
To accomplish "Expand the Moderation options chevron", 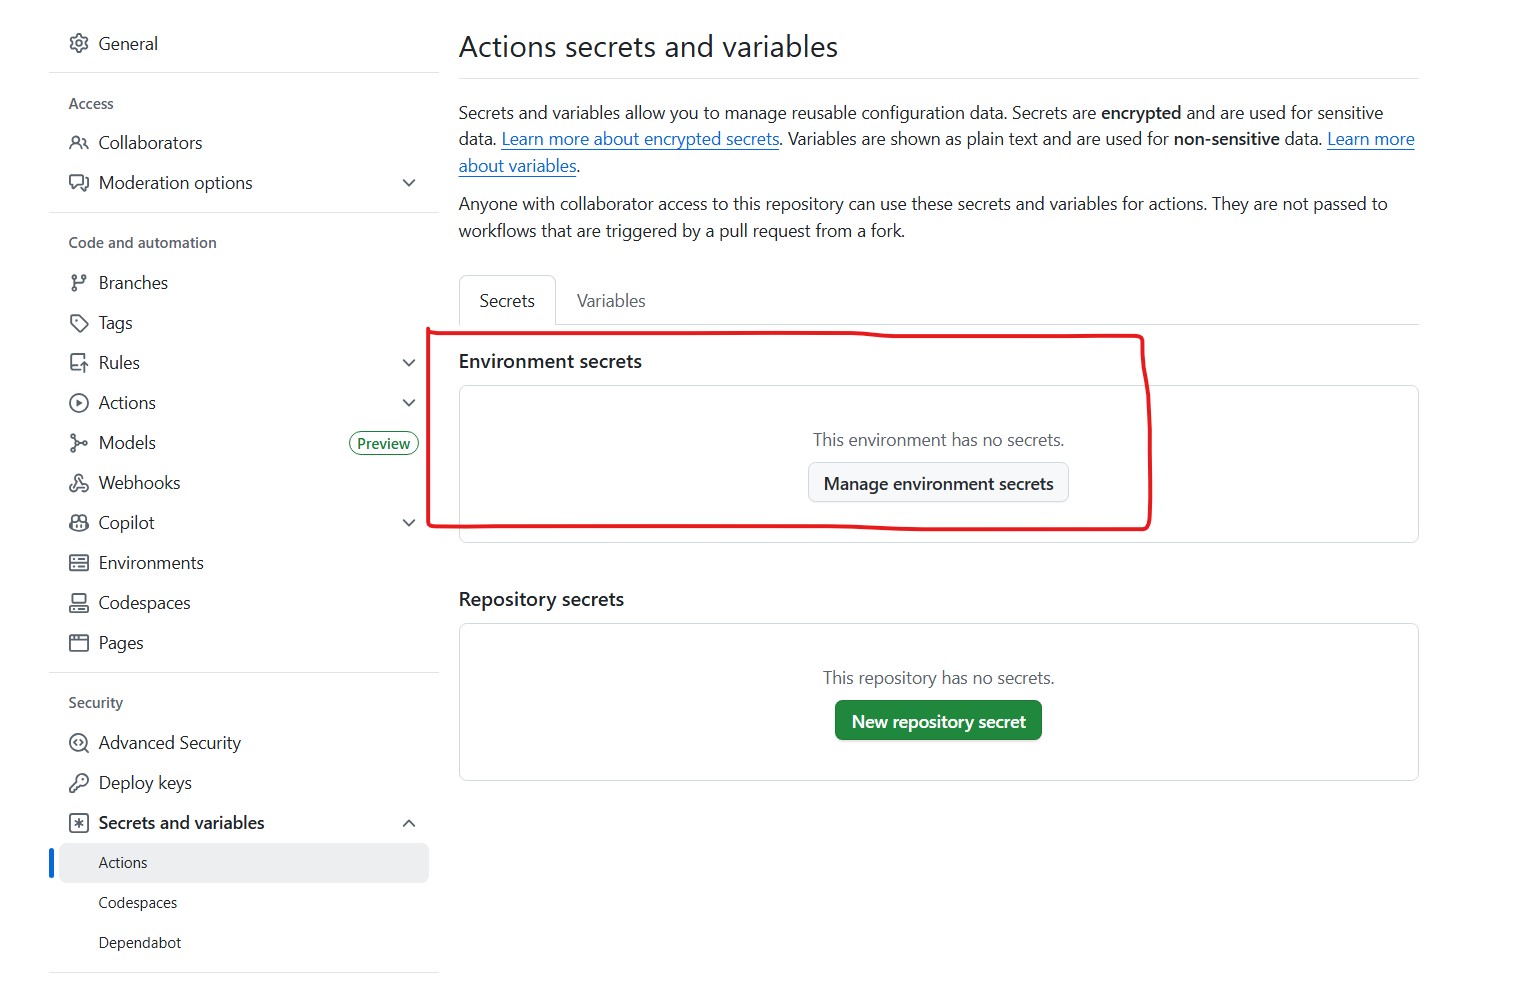I will [408, 183].
